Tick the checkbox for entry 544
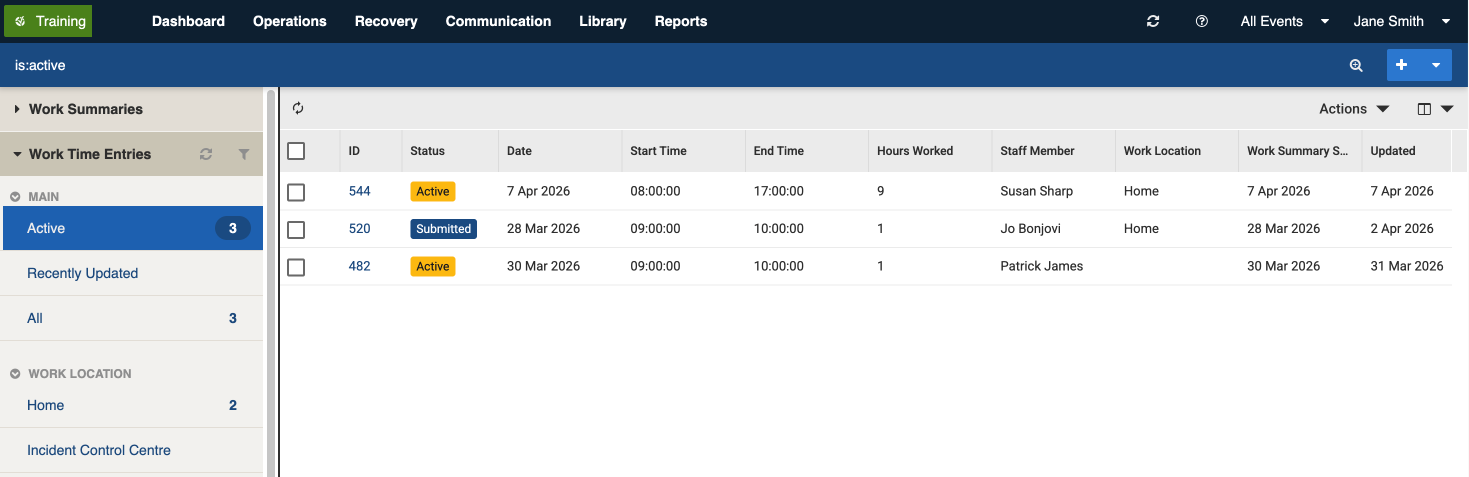Viewport: 1469px width, 477px height. coord(296,191)
